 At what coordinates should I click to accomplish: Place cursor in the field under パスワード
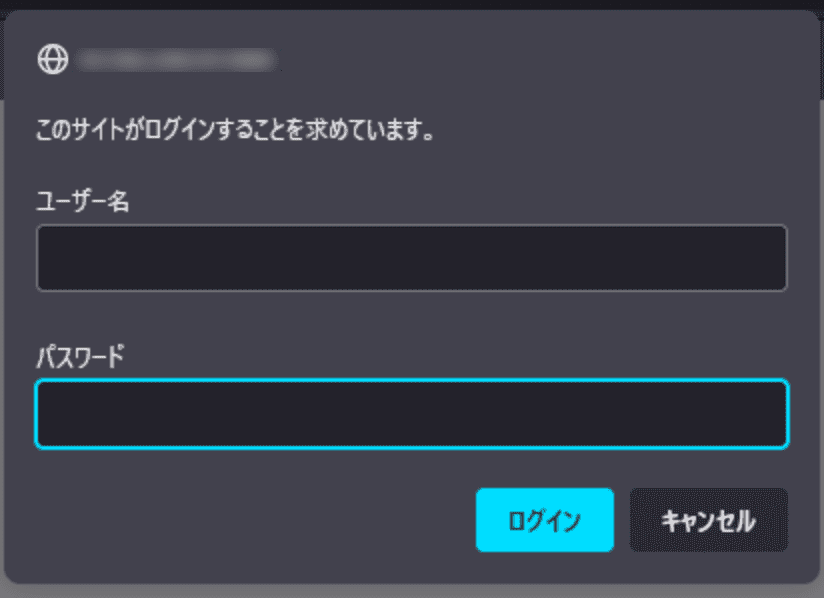tap(411, 414)
